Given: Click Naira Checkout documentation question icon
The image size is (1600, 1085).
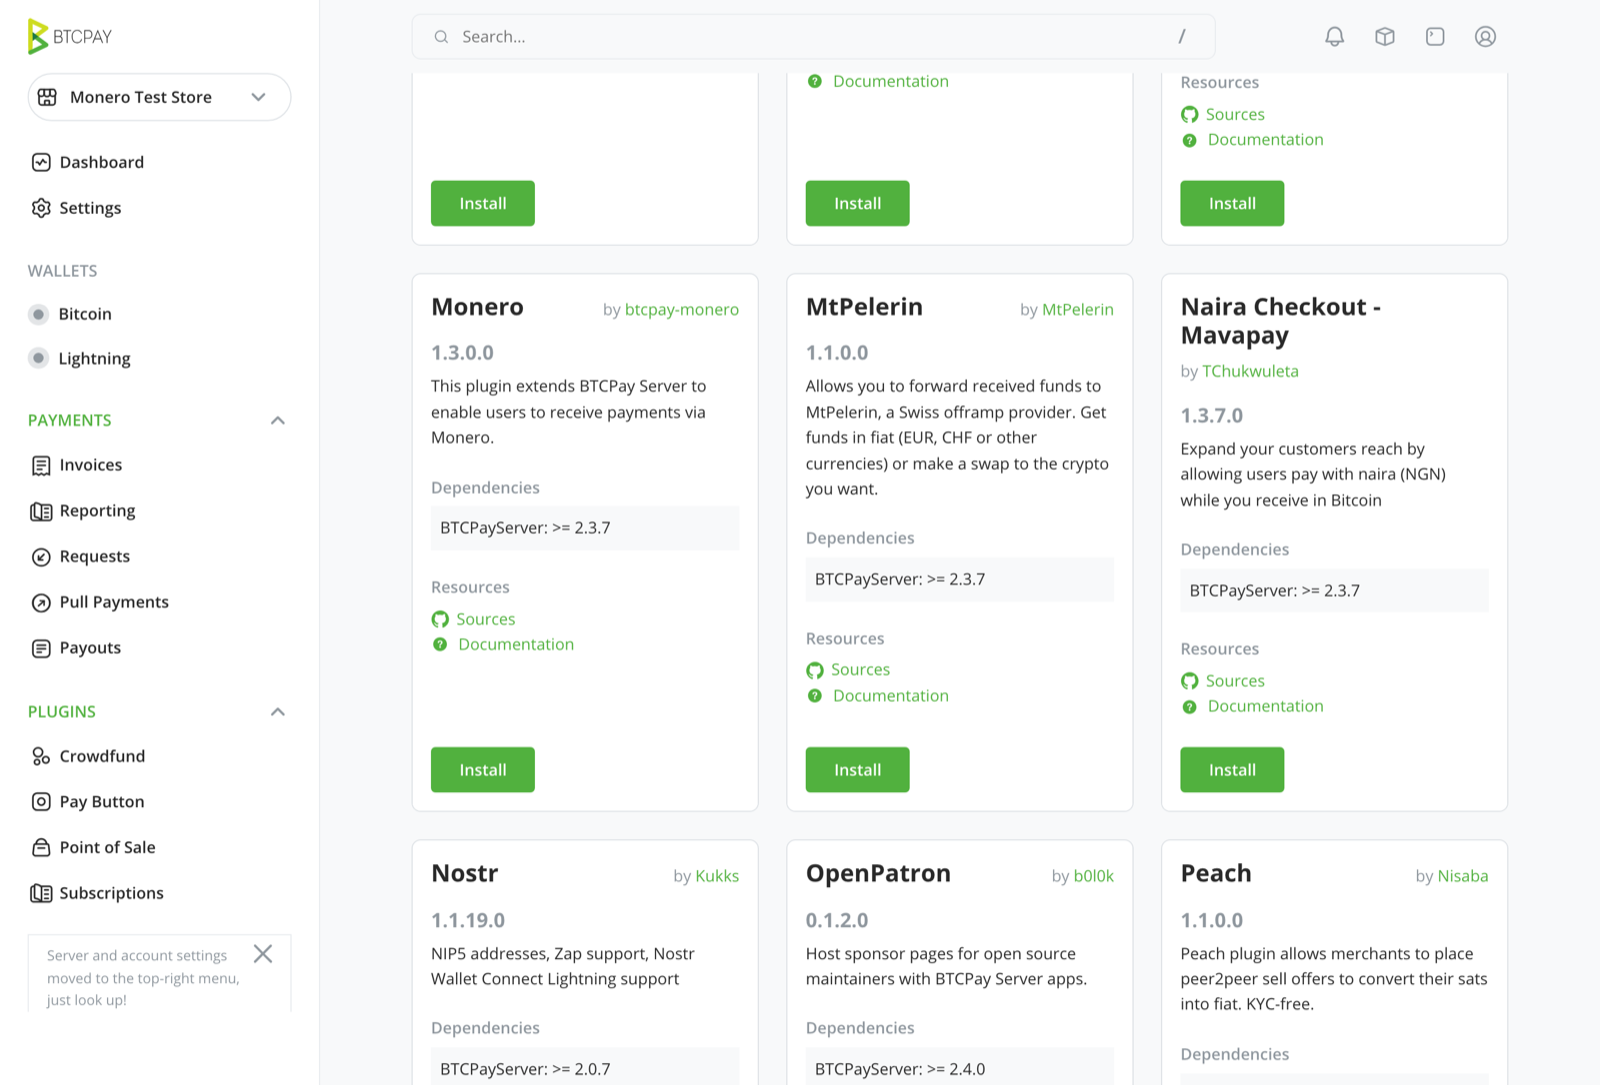Looking at the screenshot, I should tap(1189, 707).
